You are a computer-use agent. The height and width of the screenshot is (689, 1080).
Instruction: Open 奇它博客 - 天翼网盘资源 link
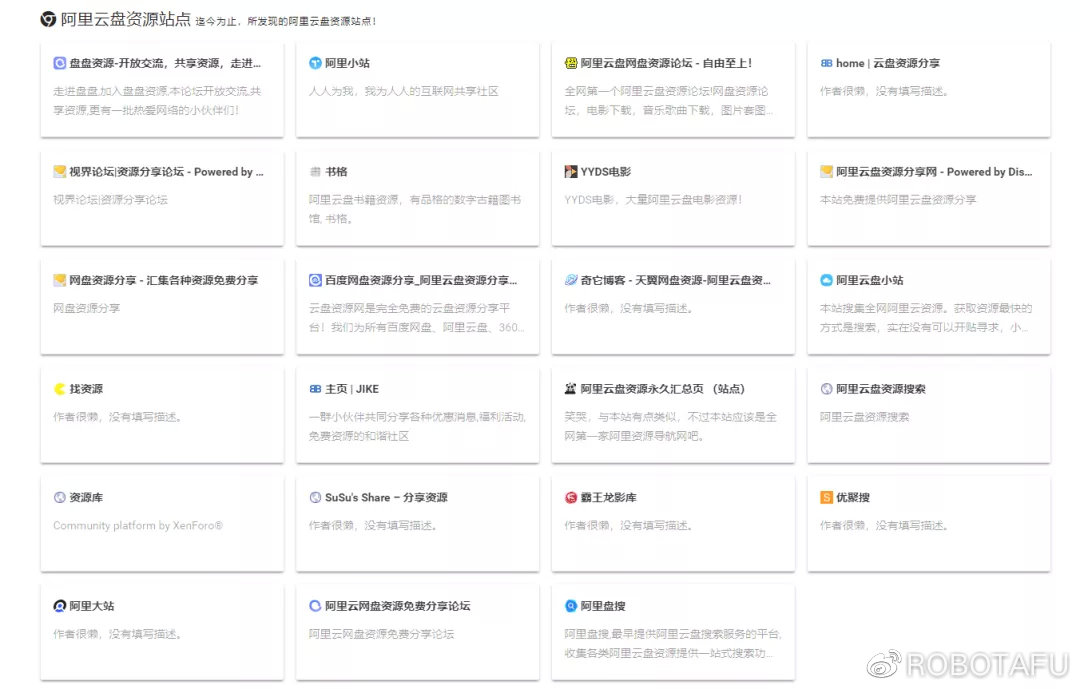(x=676, y=280)
